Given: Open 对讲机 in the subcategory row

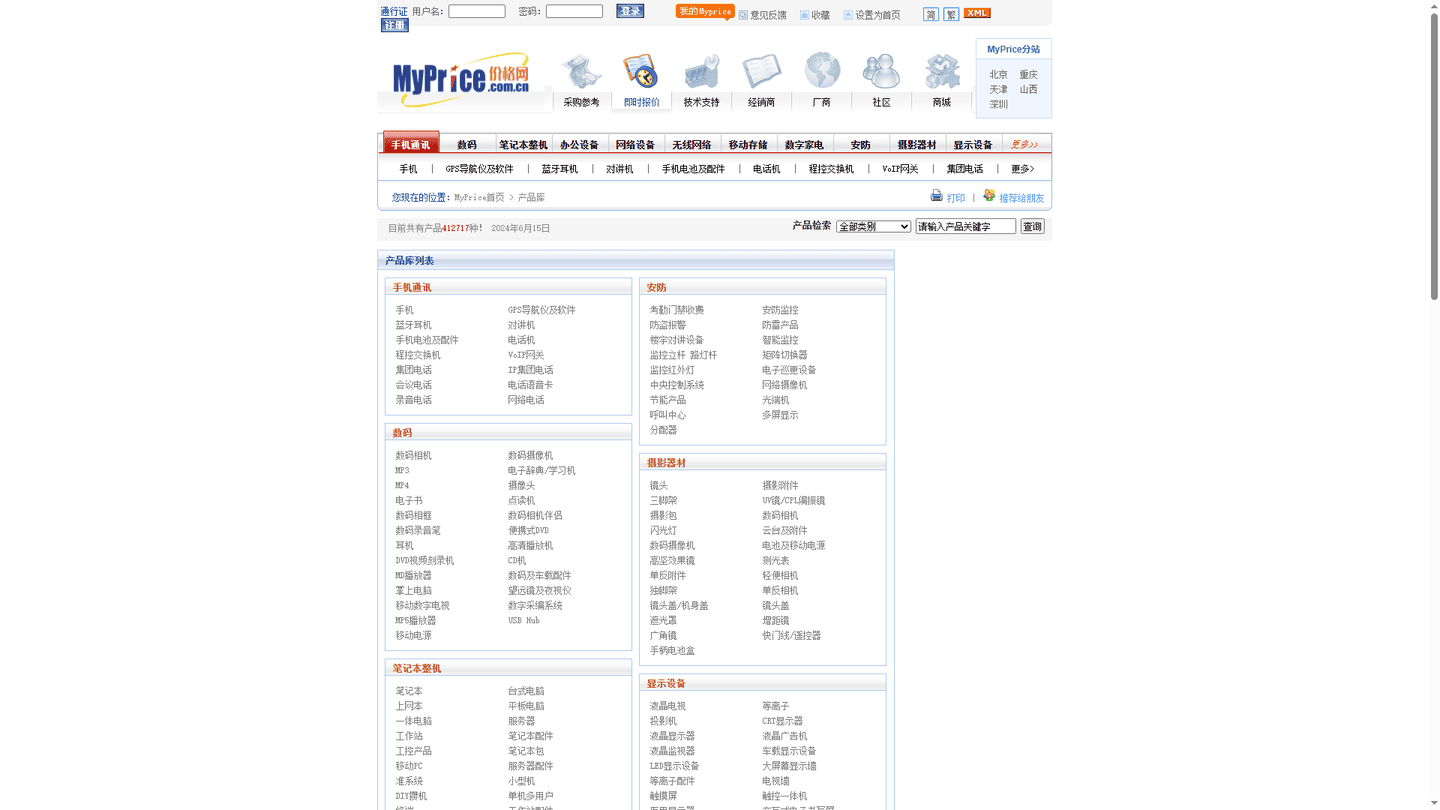Looking at the screenshot, I should tap(620, 169).
